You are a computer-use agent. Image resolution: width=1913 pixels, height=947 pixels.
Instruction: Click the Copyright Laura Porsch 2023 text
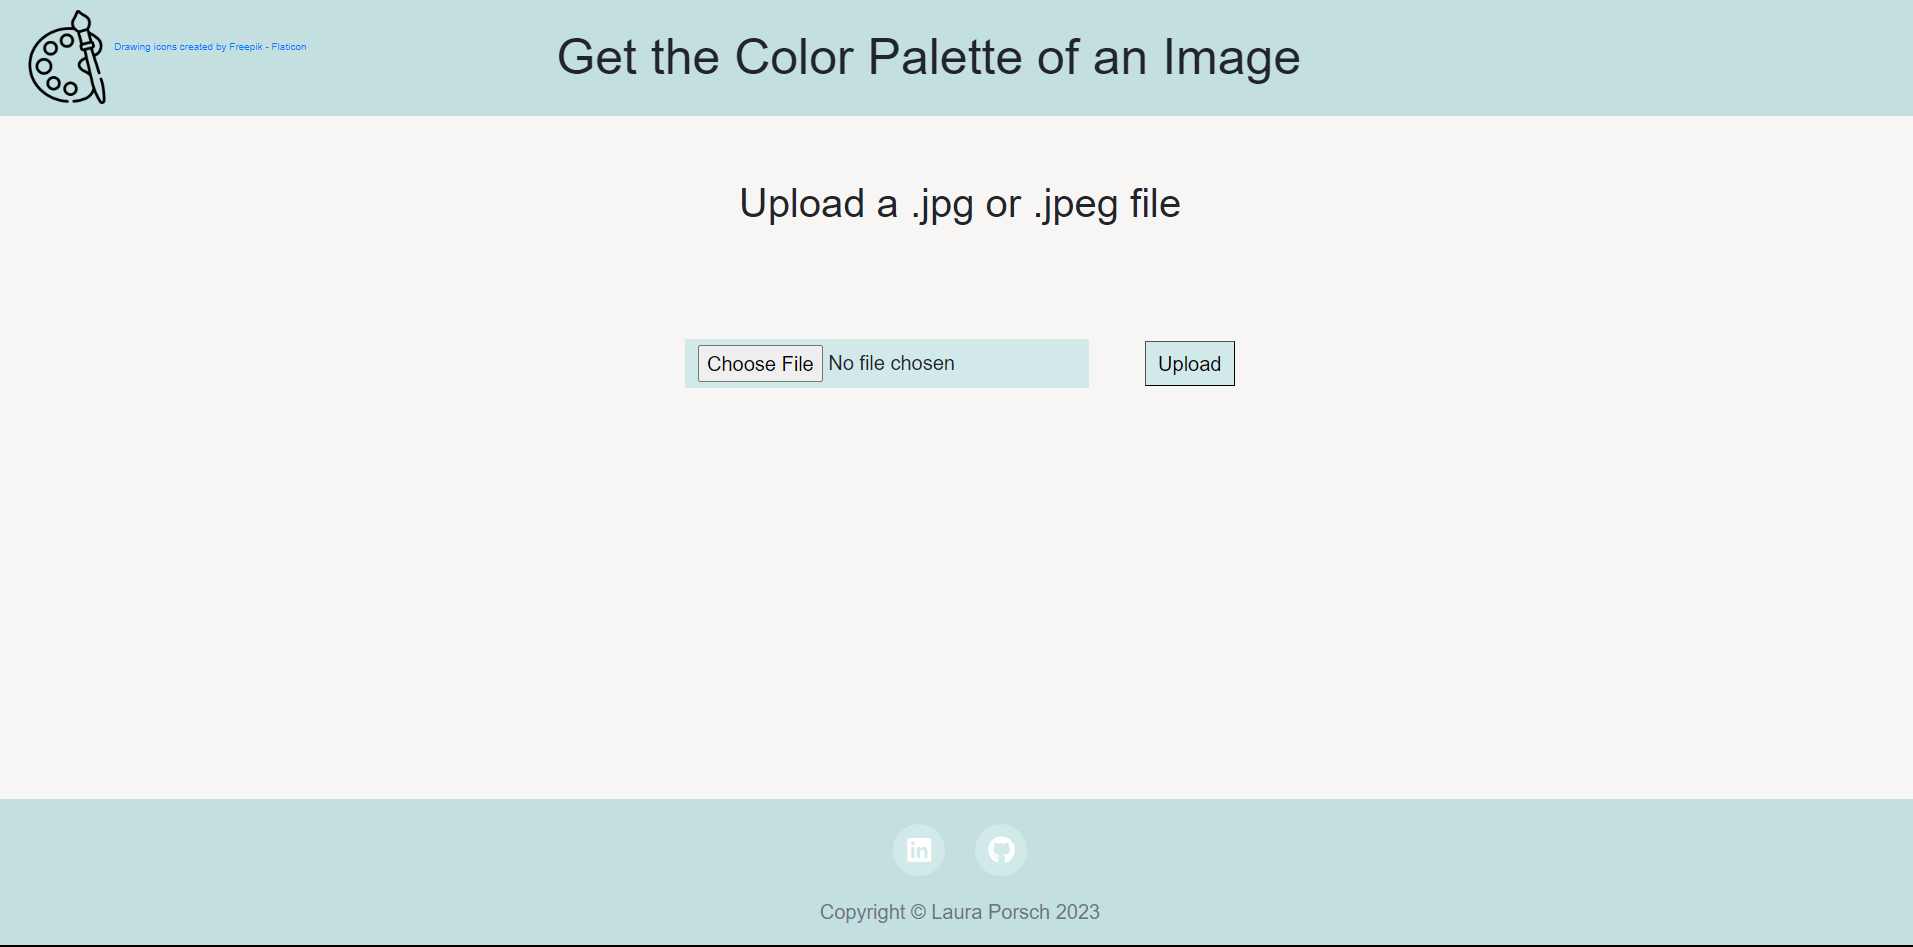click(x=958, y=911)
